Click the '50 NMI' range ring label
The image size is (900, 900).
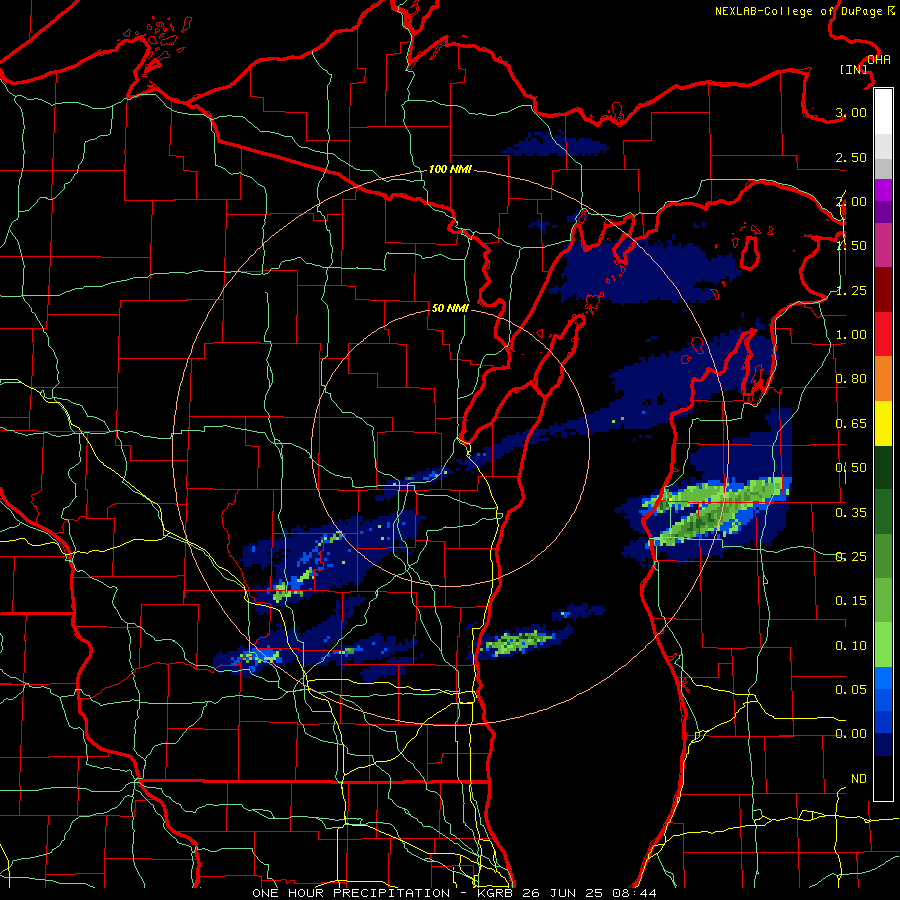(x=450, y=308)
